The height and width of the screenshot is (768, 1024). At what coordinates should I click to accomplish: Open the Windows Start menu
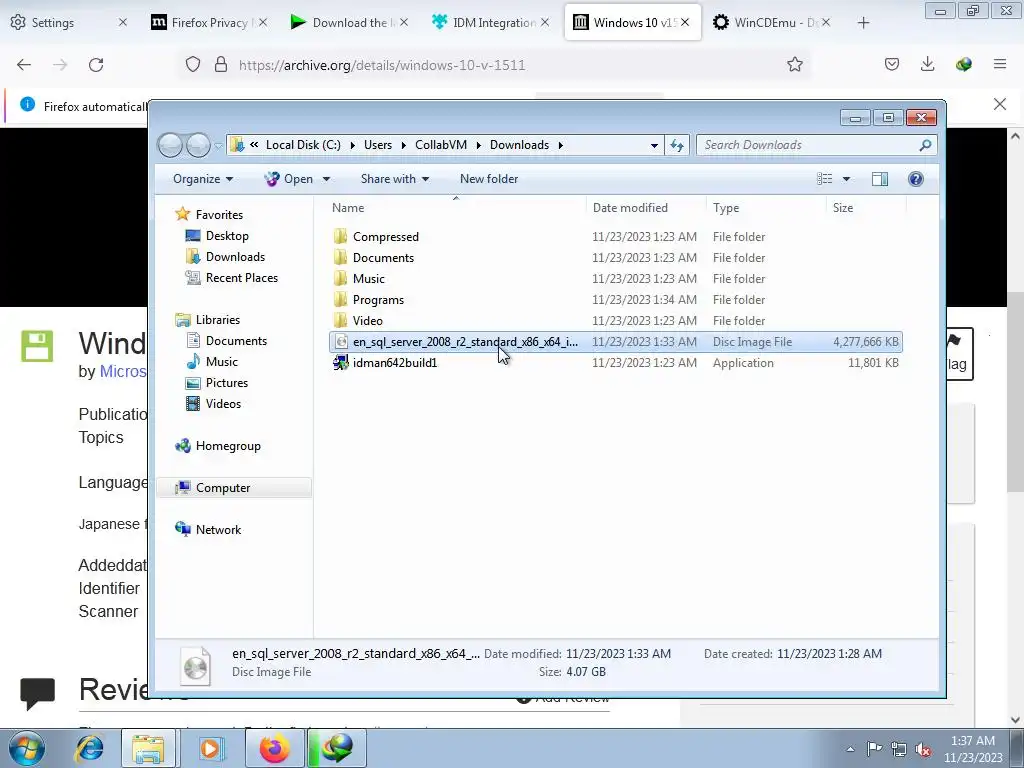tap(26, 748)
